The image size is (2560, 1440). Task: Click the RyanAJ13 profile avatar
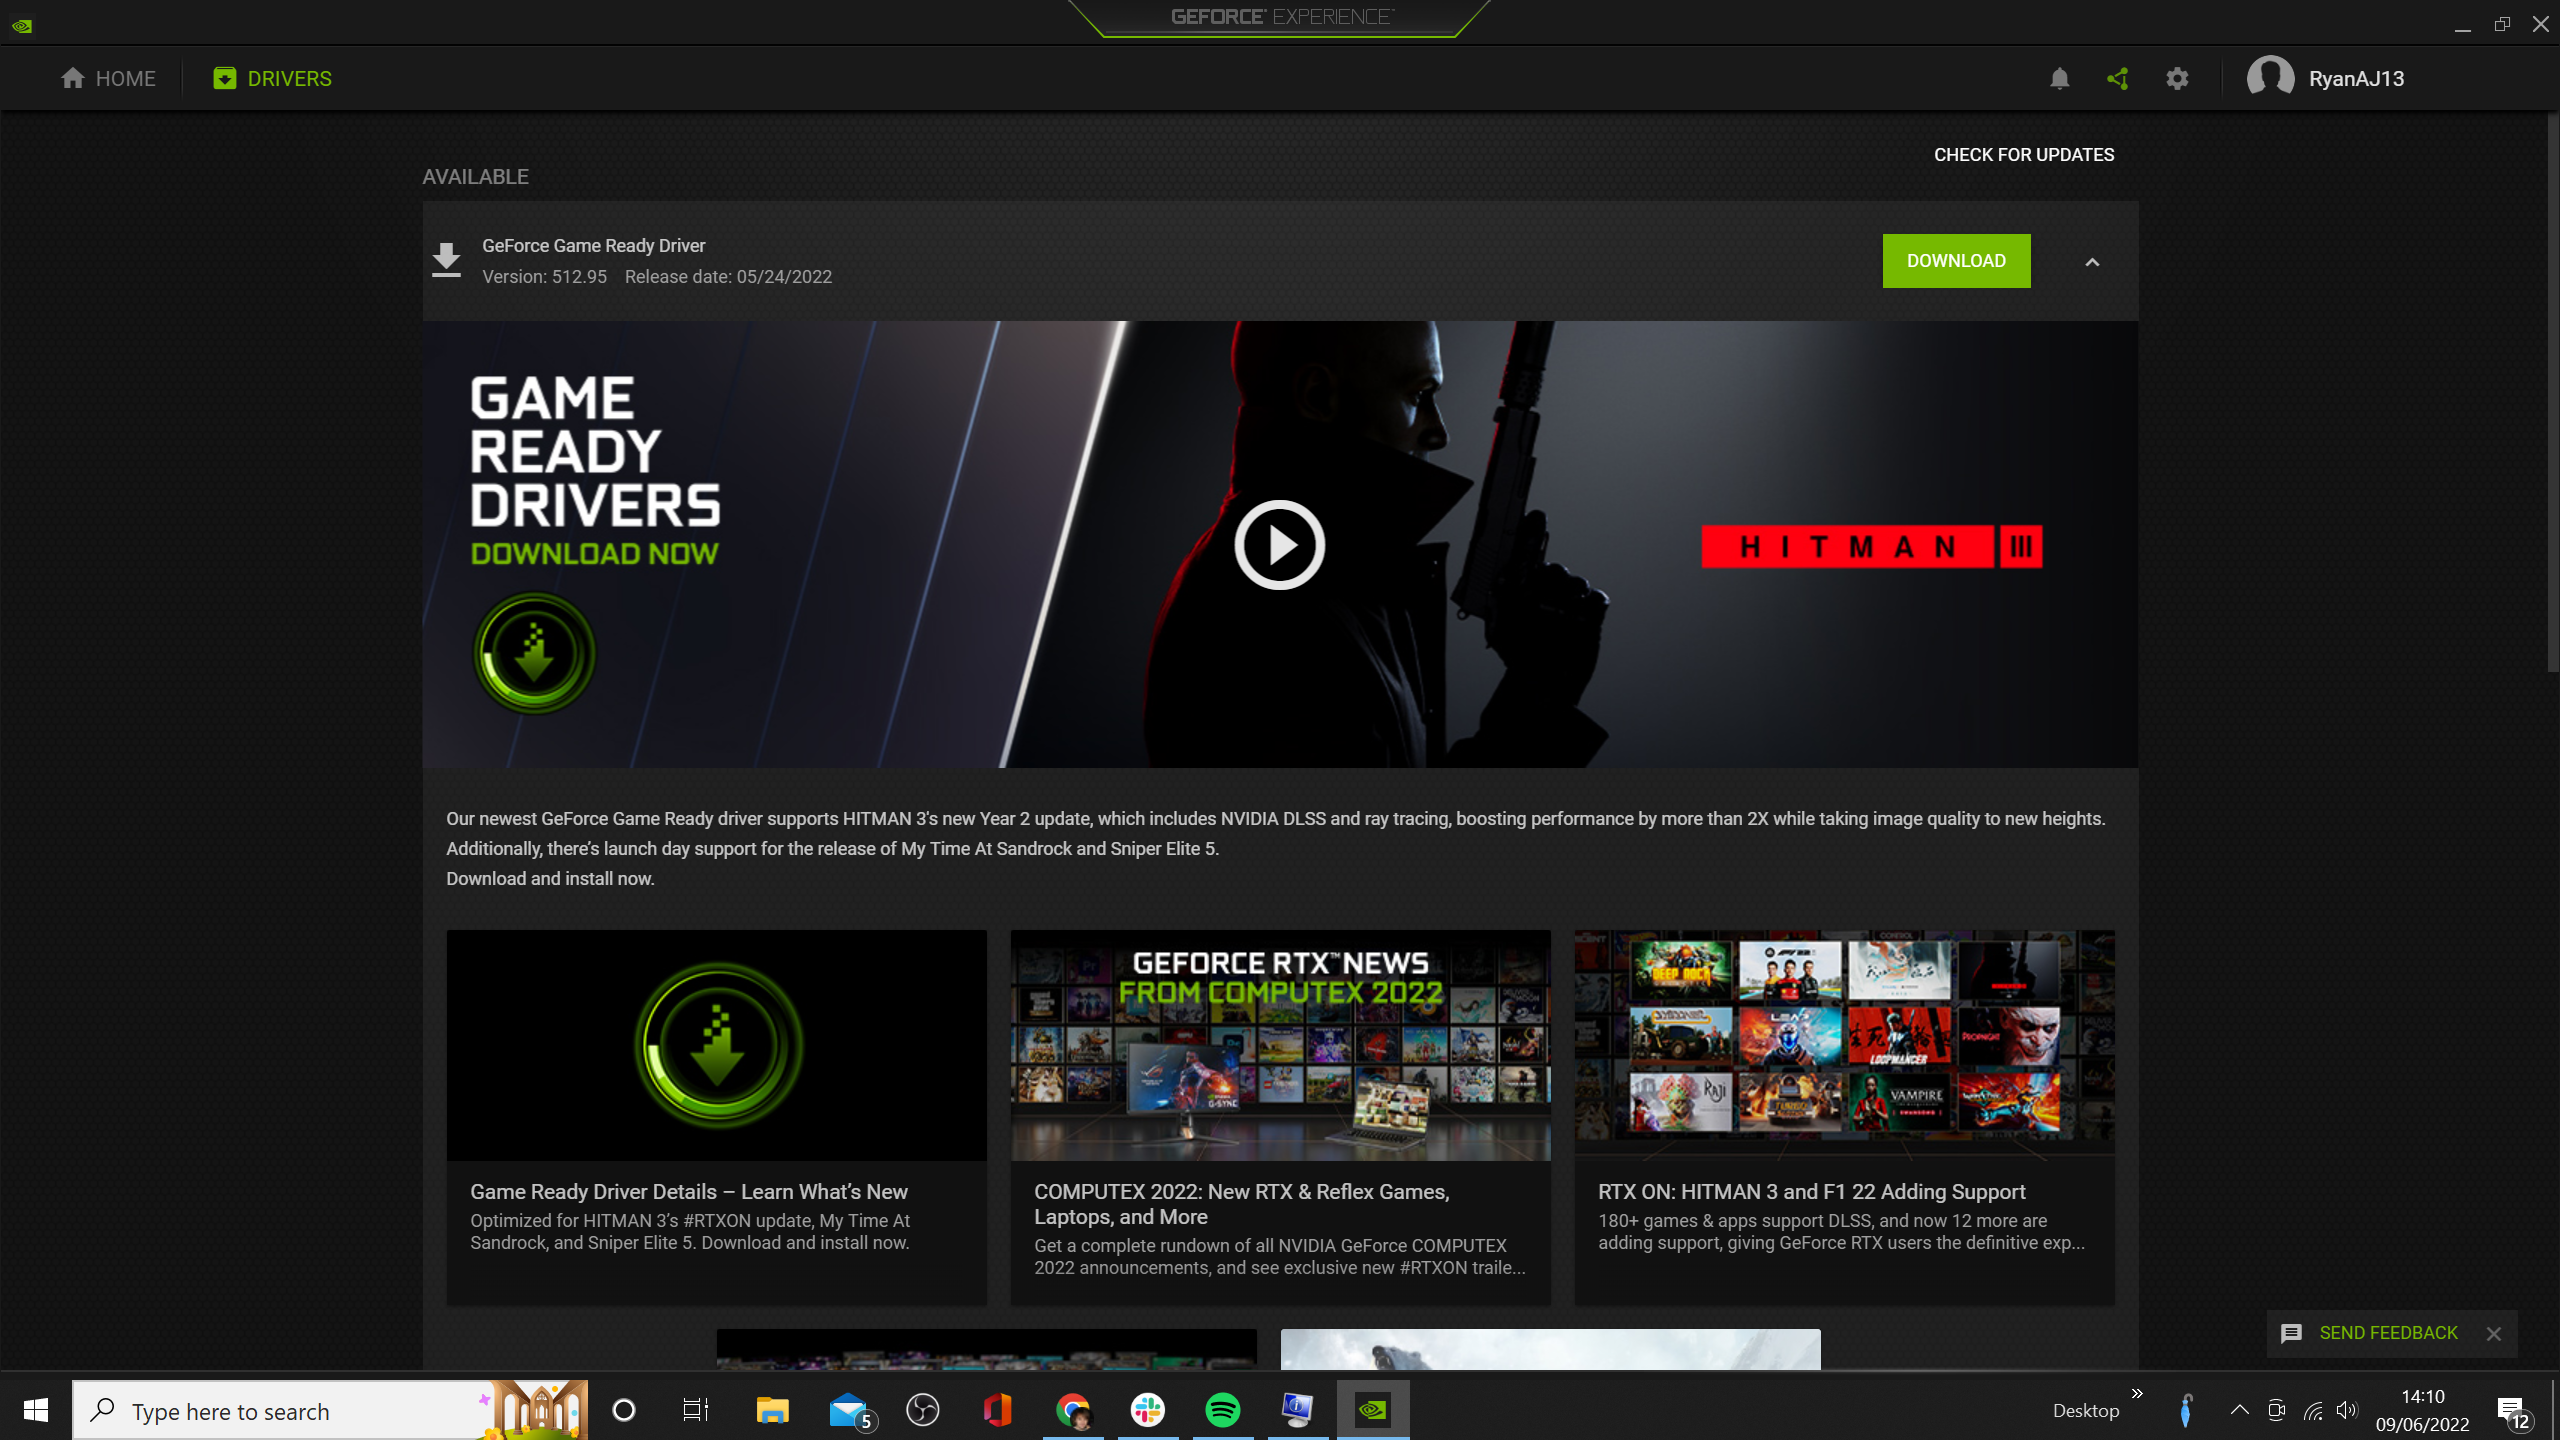click(2270, 77)
